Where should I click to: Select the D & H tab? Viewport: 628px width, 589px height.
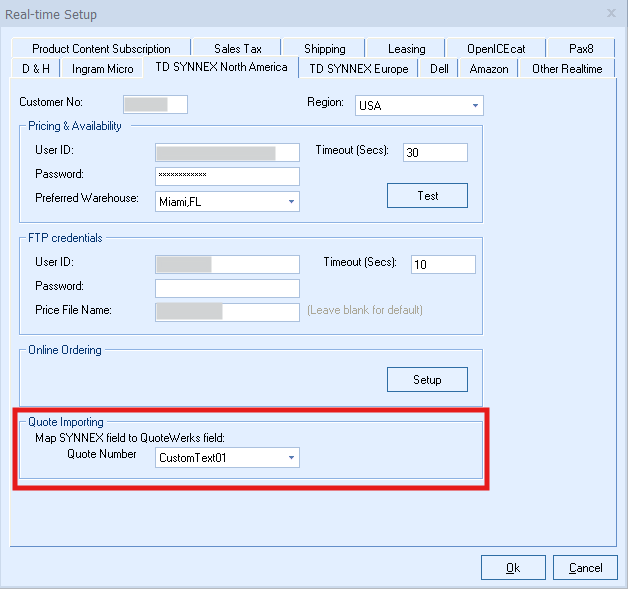[36, 69]
